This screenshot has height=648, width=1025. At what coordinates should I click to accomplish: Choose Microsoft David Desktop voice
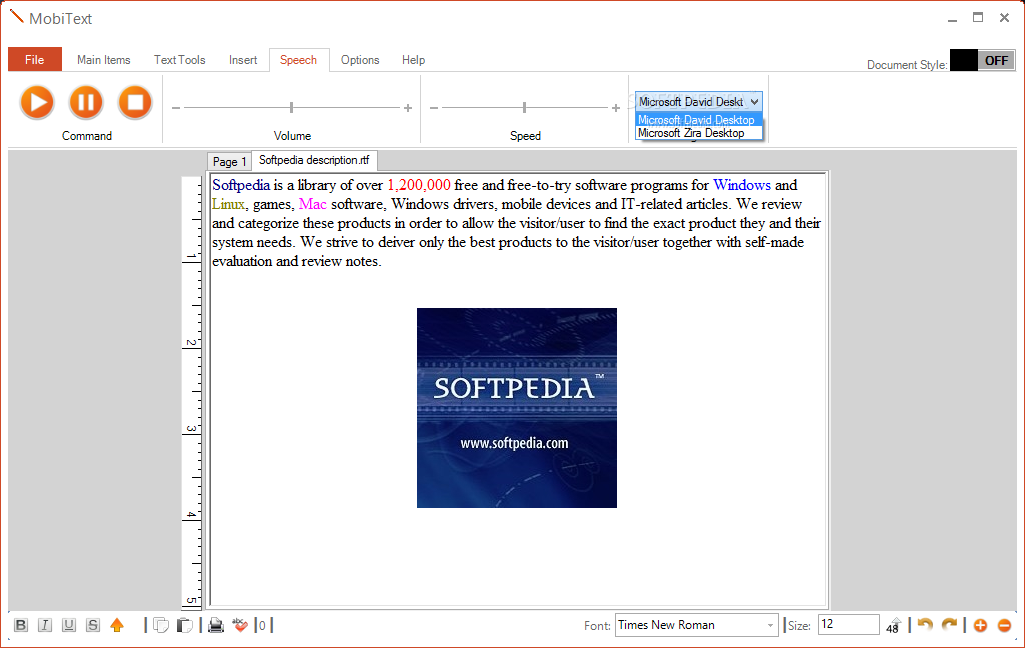click(696, 120)
